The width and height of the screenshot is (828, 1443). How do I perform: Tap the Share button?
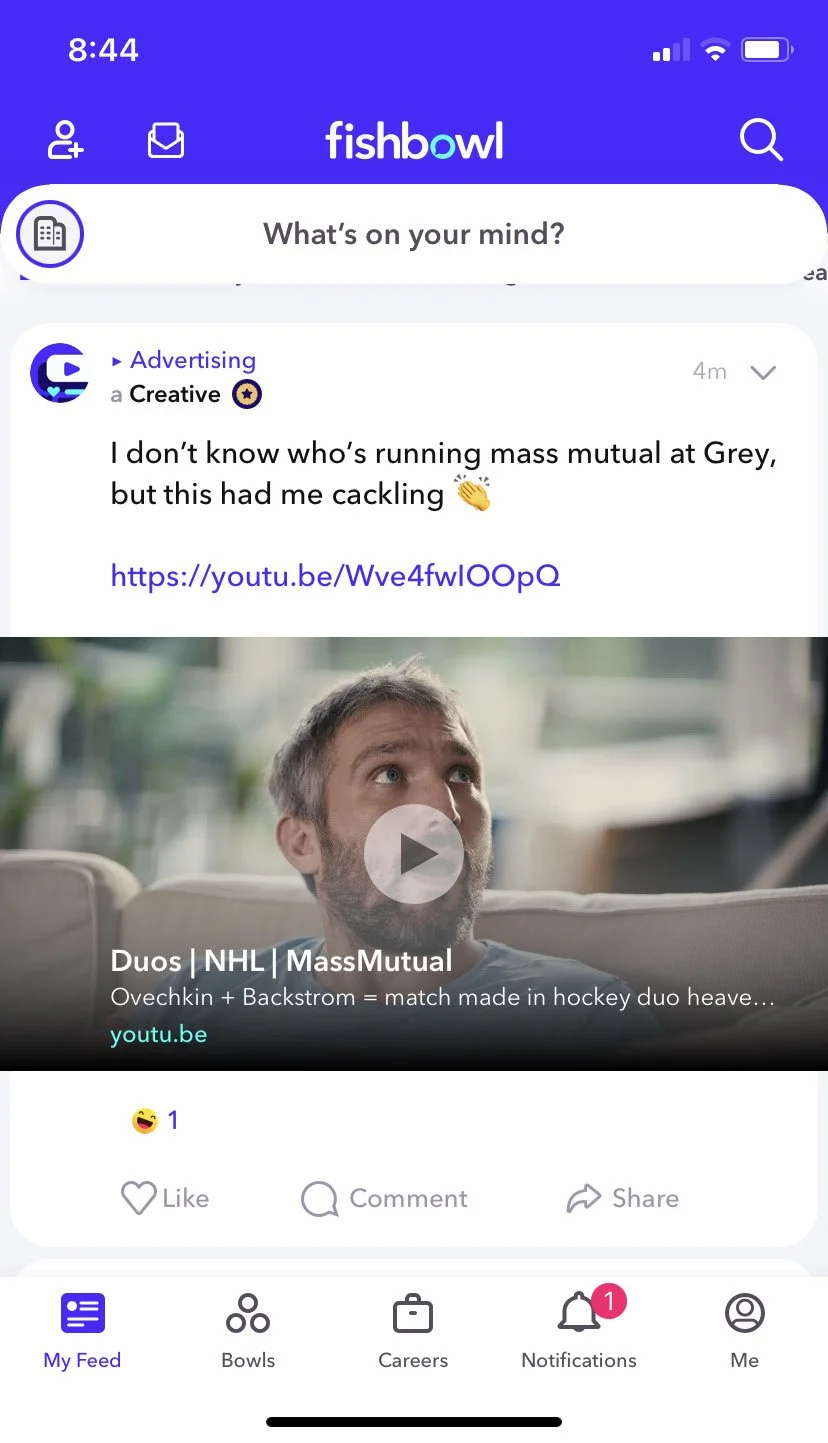click(x=622, y=1198)
